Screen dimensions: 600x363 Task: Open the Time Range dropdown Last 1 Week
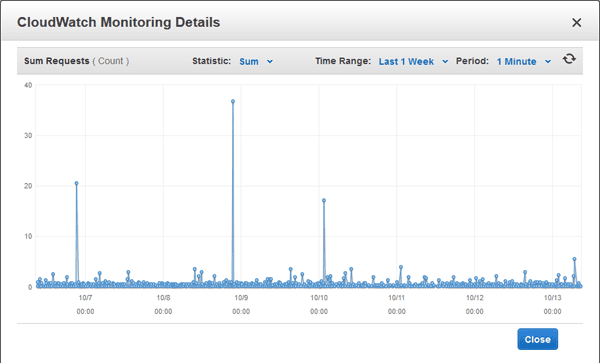pos(413,62)
